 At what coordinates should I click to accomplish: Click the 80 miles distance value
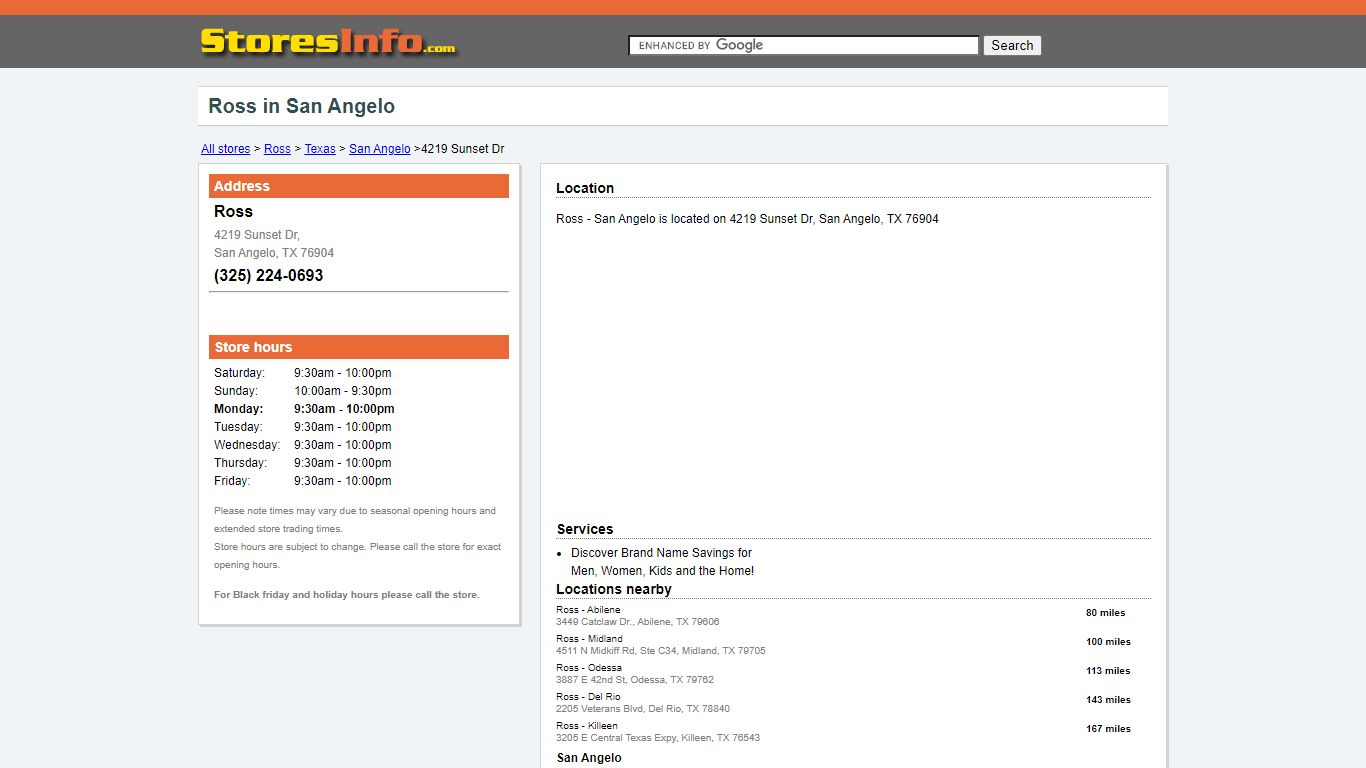tap(1105, 613)
